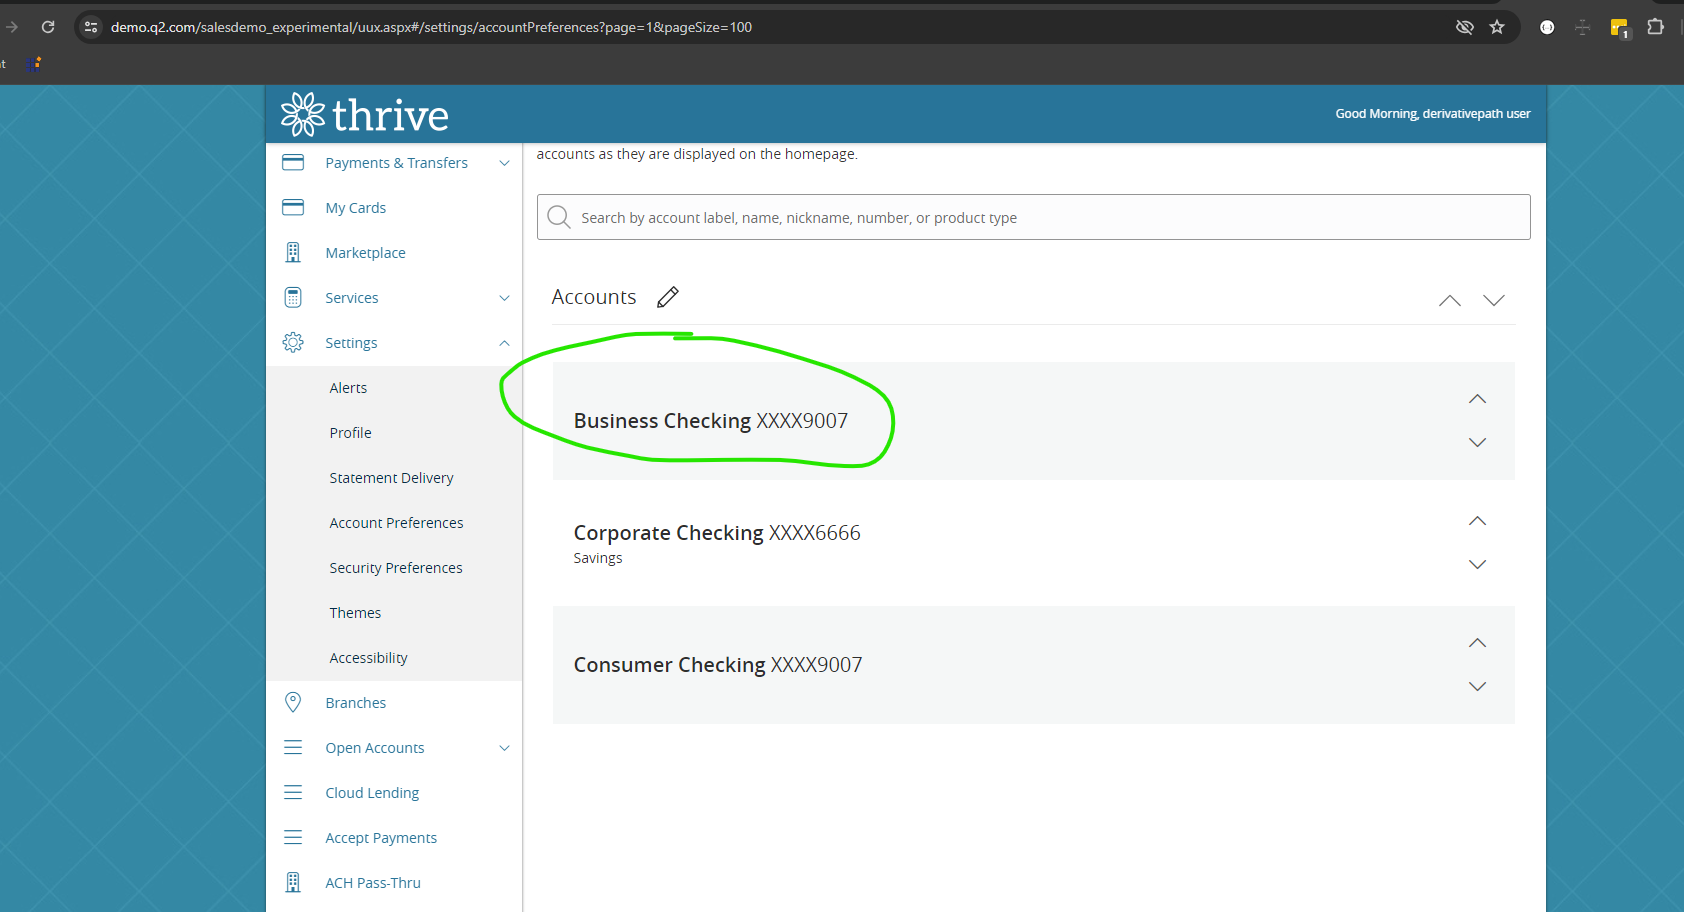This screenshot has width=1684, height=912.
Task: Expand the Services menu chevron
Action: coord(504,298)
